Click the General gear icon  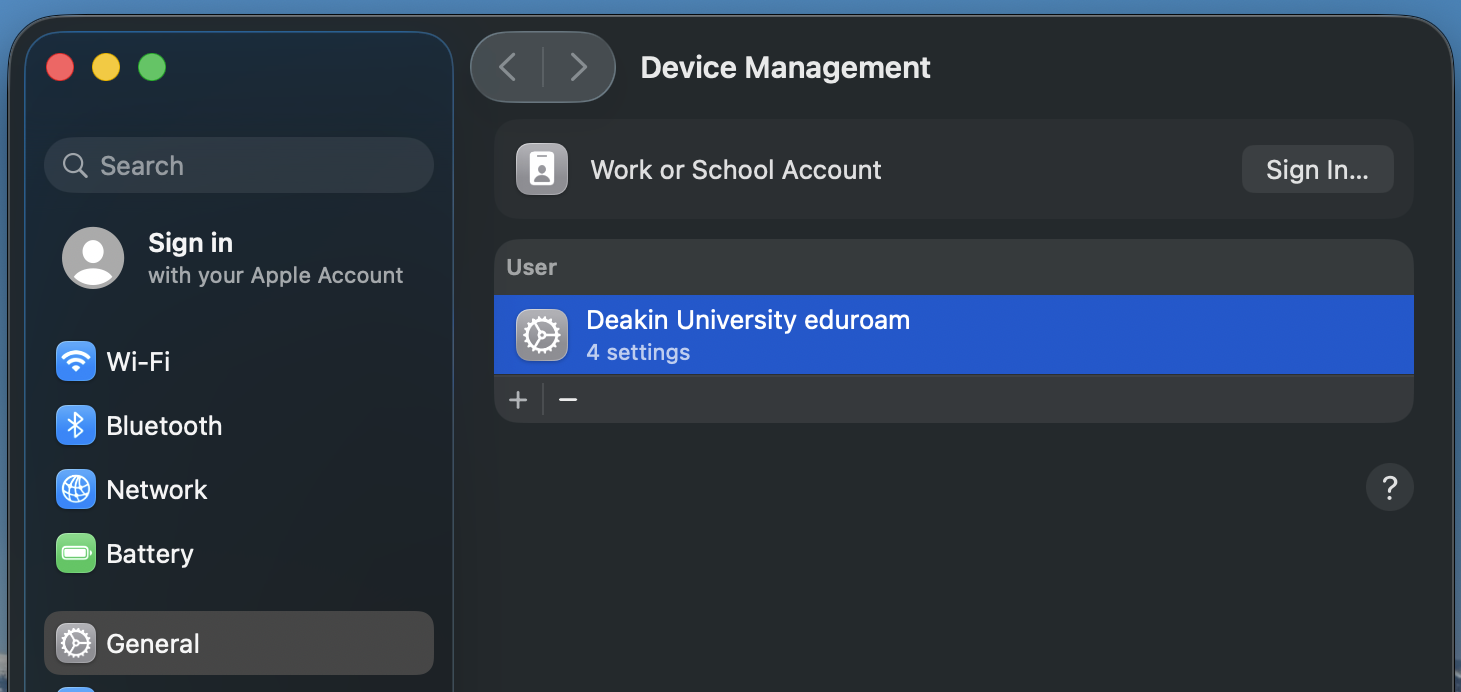(76, 644)
